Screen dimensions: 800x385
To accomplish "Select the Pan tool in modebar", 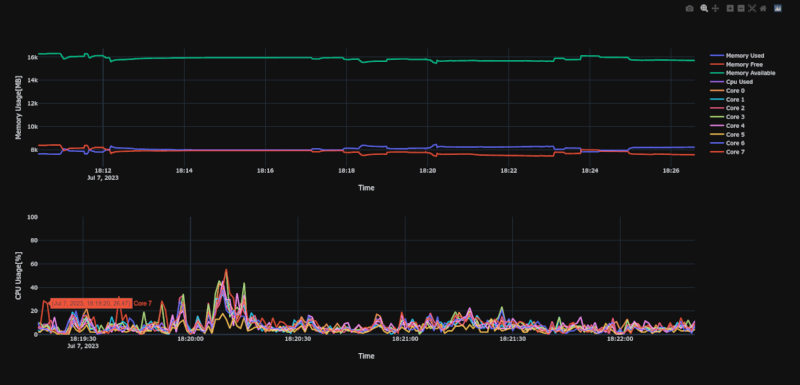I will (715, 8).
